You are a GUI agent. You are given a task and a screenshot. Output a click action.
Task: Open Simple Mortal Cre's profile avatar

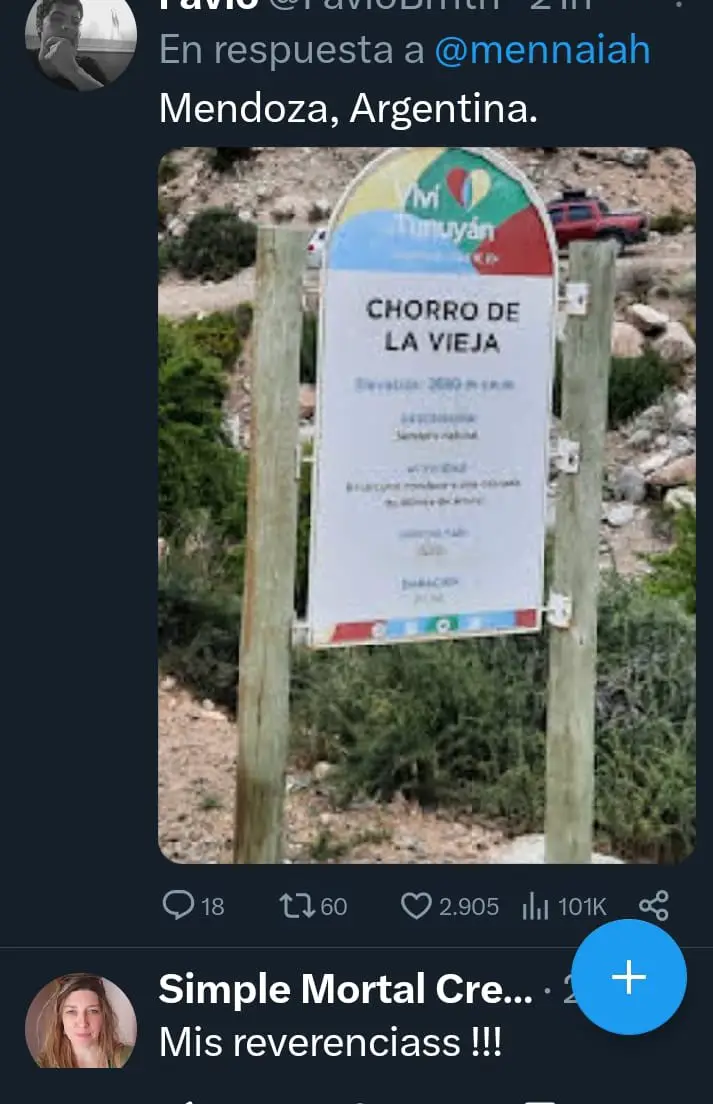[81, 1021]
